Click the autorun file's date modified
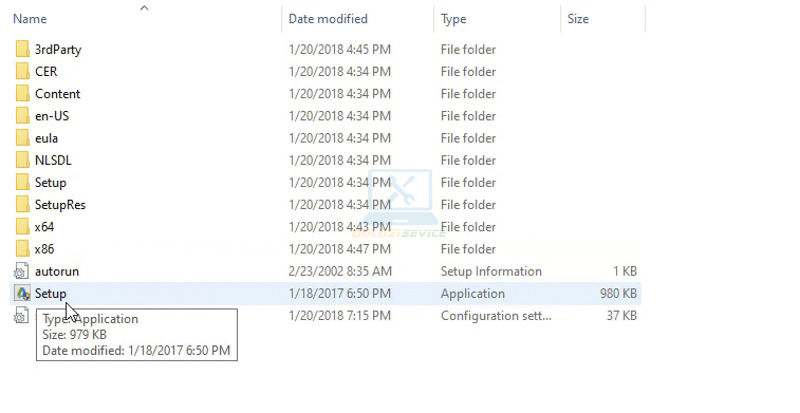 [x=340, y=272]
